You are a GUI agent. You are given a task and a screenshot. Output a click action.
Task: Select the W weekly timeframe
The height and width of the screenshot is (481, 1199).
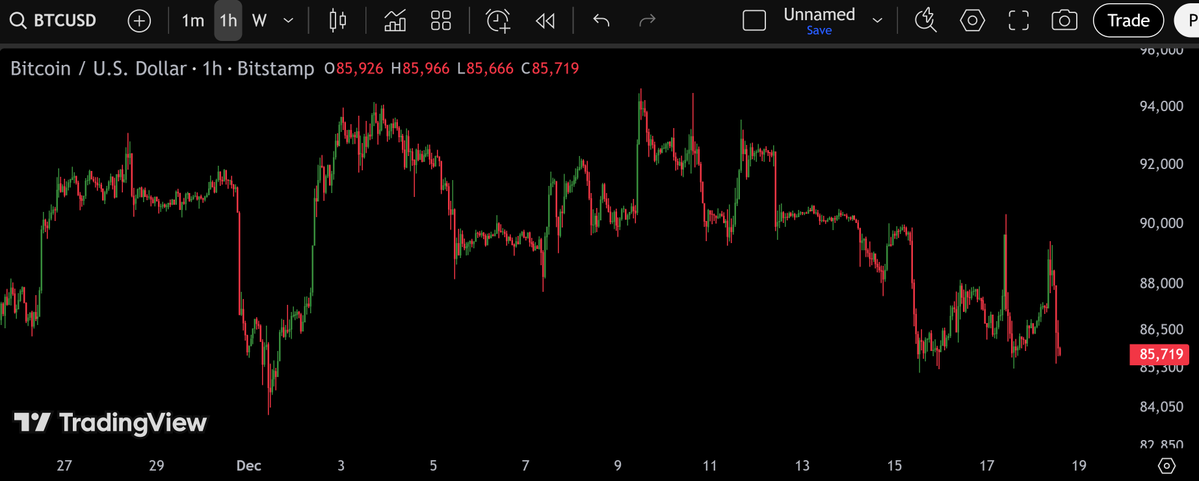click(259, 21)
